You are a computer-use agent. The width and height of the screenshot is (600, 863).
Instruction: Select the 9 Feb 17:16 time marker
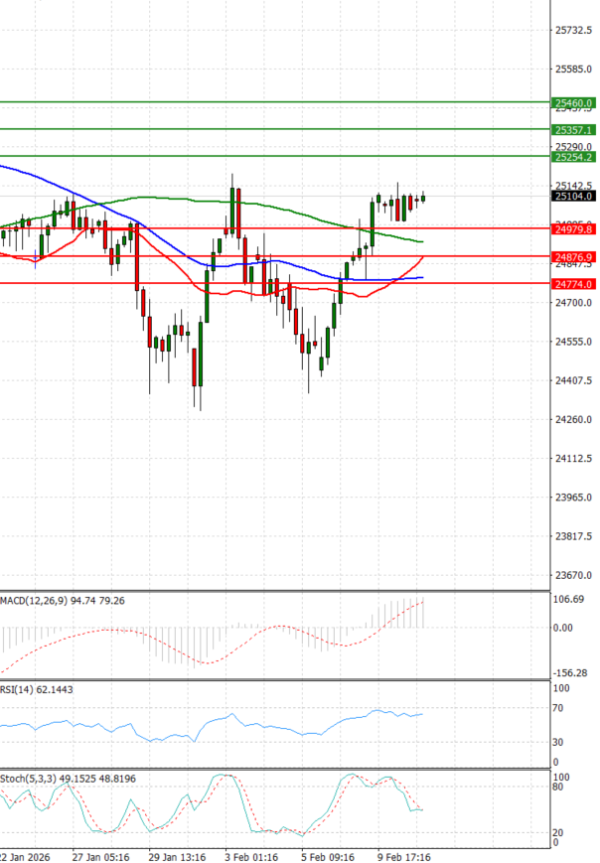coord(403,857)
